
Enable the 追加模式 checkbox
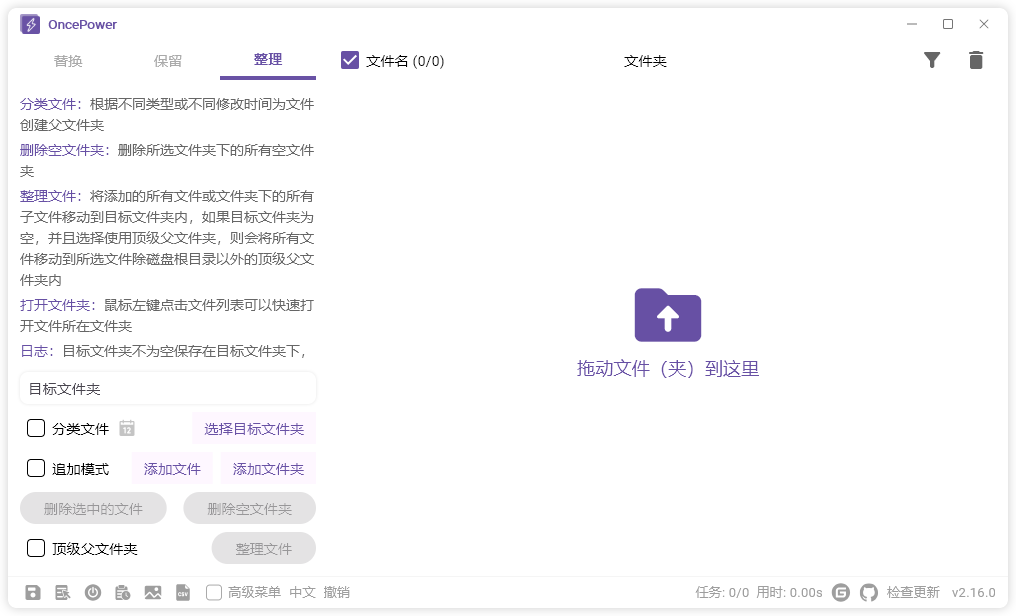[x=36, y=468]
